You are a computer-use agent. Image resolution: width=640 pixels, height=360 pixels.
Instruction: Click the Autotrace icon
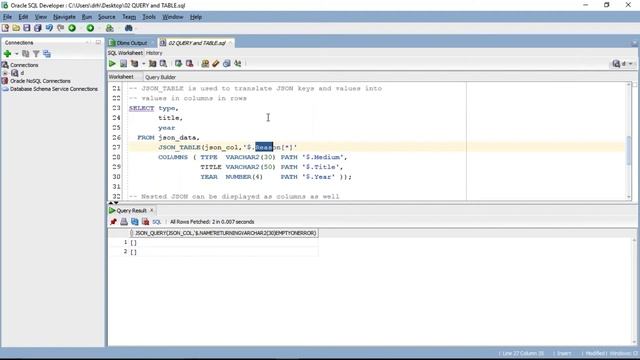(153, 64)
